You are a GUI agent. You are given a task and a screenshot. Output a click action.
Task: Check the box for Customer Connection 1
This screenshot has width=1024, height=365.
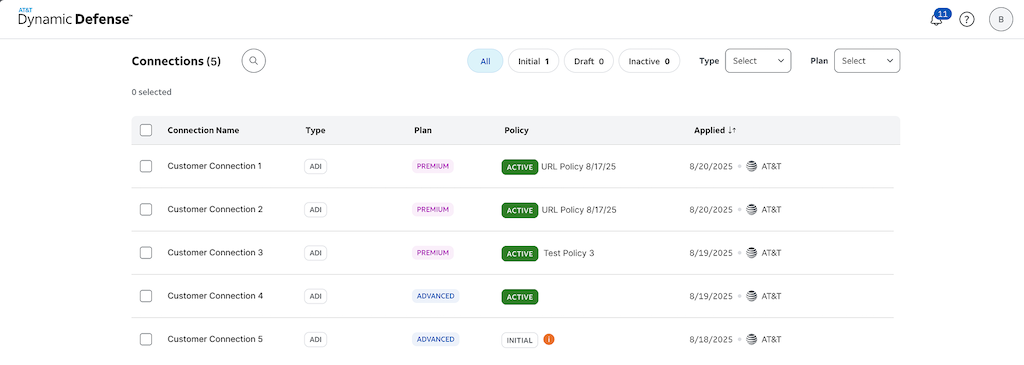[146, 167]
